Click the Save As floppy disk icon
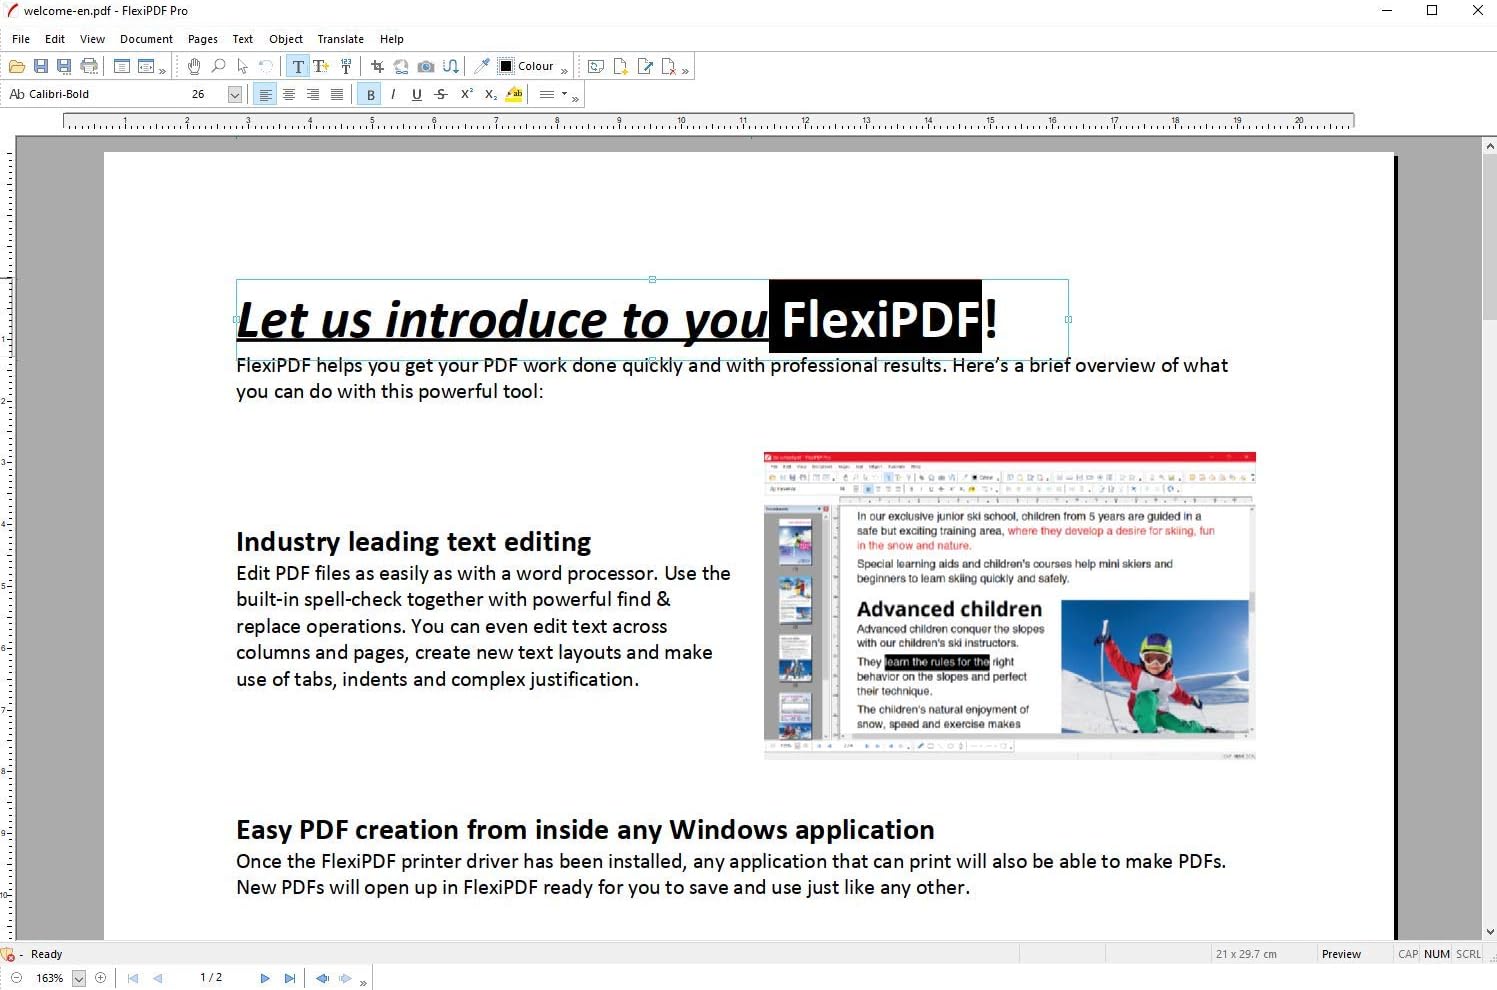Screen dimensions: 1497x990 (x=64, y=66)
